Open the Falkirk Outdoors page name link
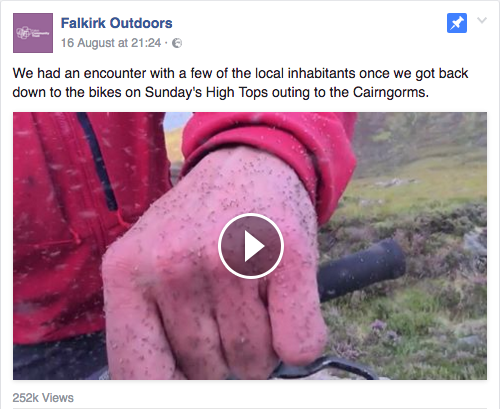 tap(116, 23)
